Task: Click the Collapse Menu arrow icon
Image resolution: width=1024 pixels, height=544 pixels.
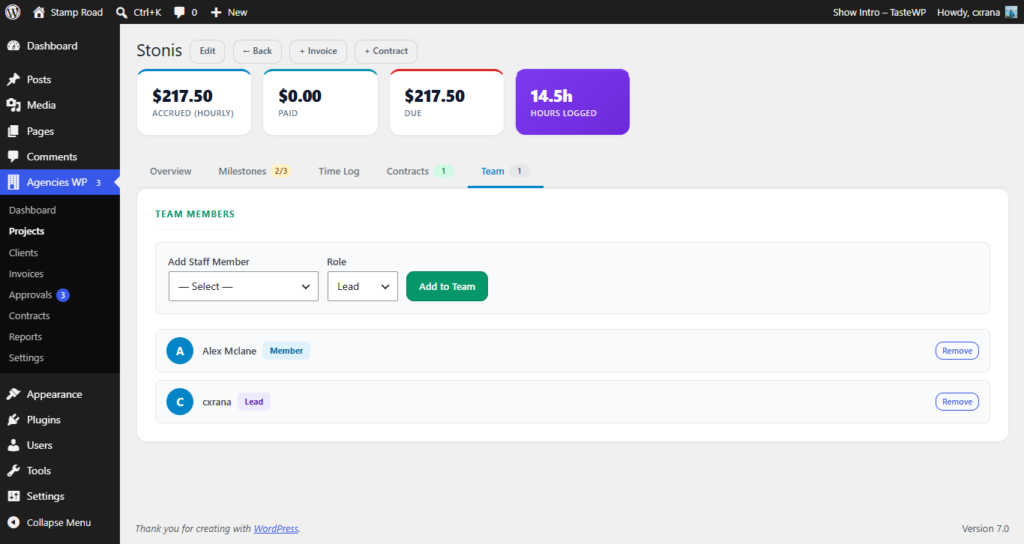Action: pos(13,522)
